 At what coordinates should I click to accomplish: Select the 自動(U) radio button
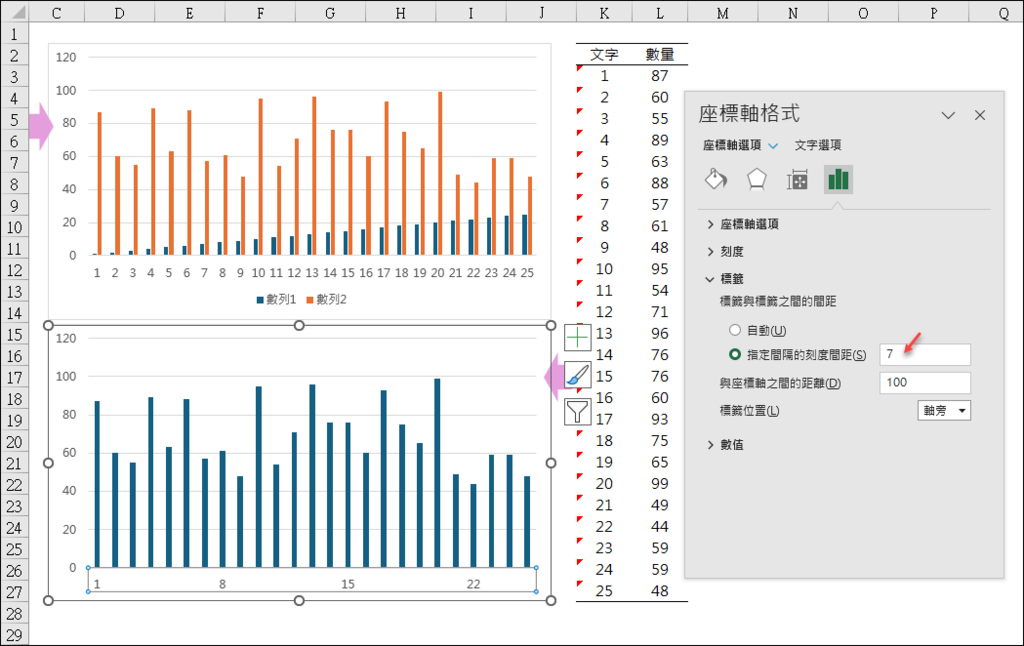(x=735, y=330)
